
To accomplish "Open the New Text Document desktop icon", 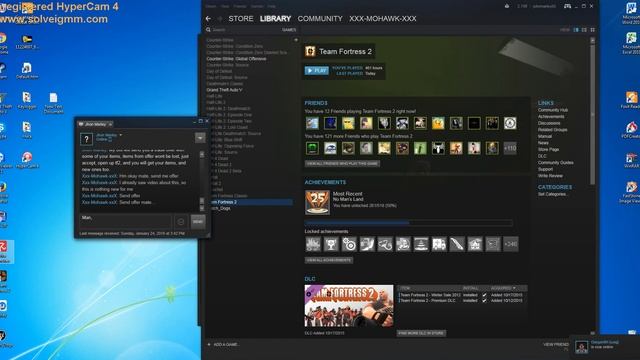I will (53, 102).
